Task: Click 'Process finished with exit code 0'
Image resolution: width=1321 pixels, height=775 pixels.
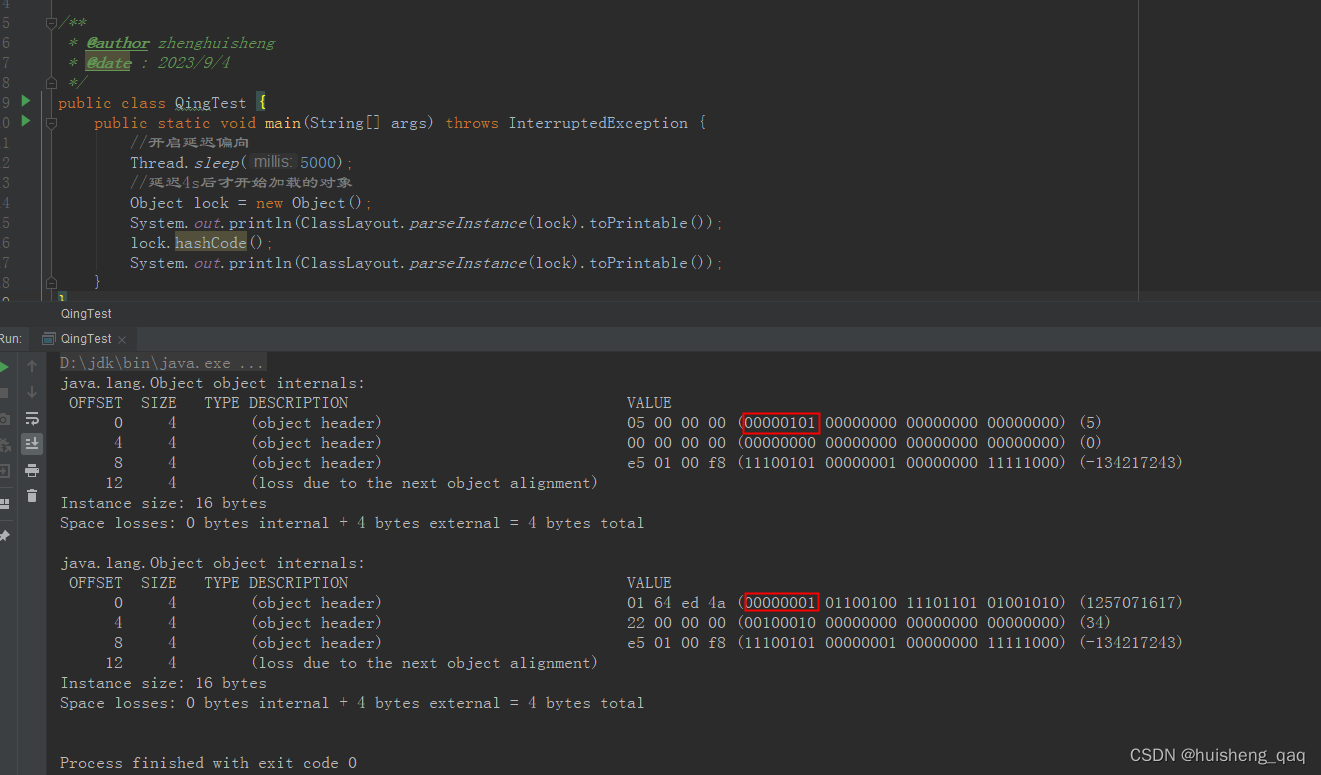Action: (x=208, y=763)
